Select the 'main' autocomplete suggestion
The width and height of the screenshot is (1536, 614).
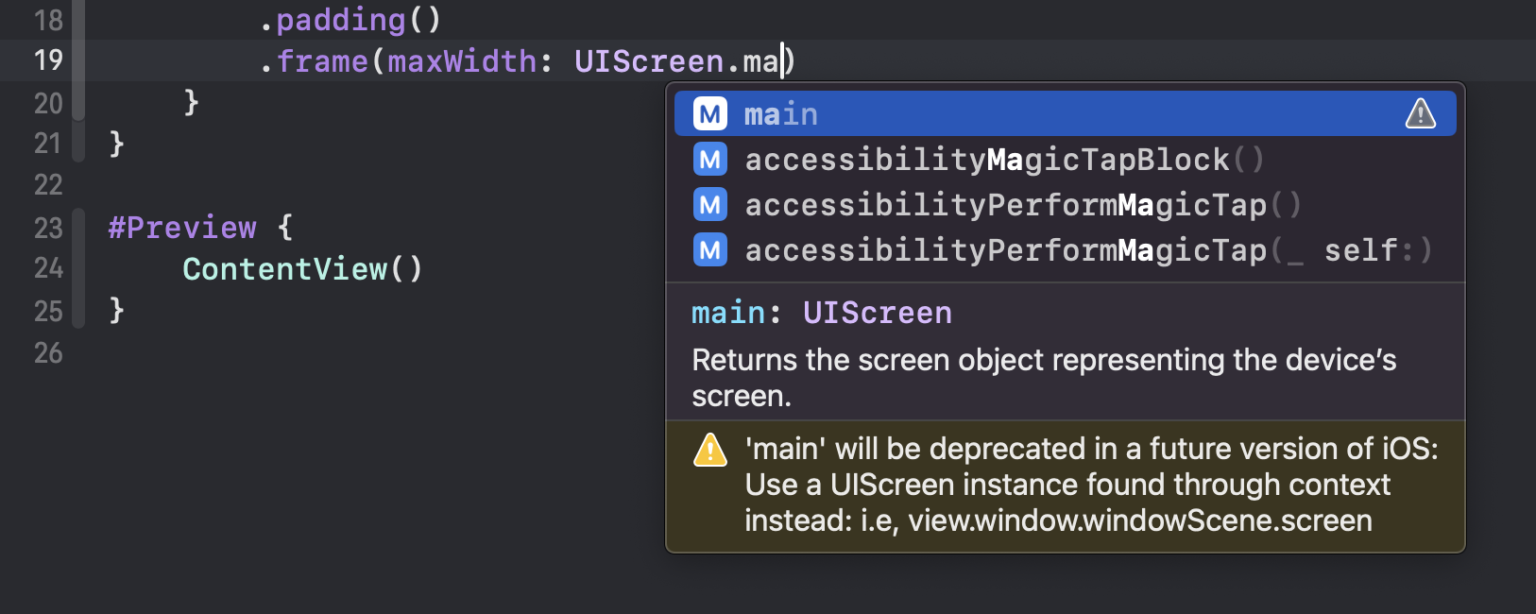[1065, 114]
